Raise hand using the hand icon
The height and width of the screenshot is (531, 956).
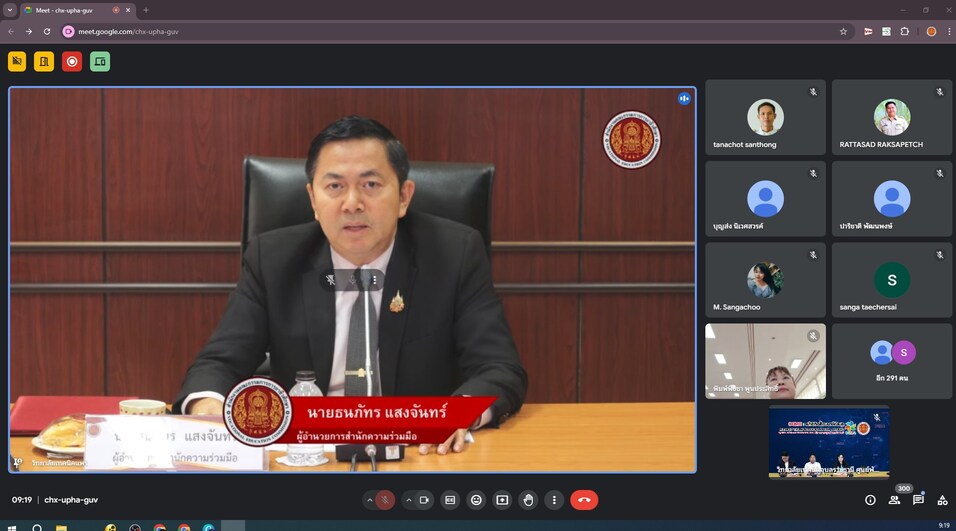tap(528, 500)
